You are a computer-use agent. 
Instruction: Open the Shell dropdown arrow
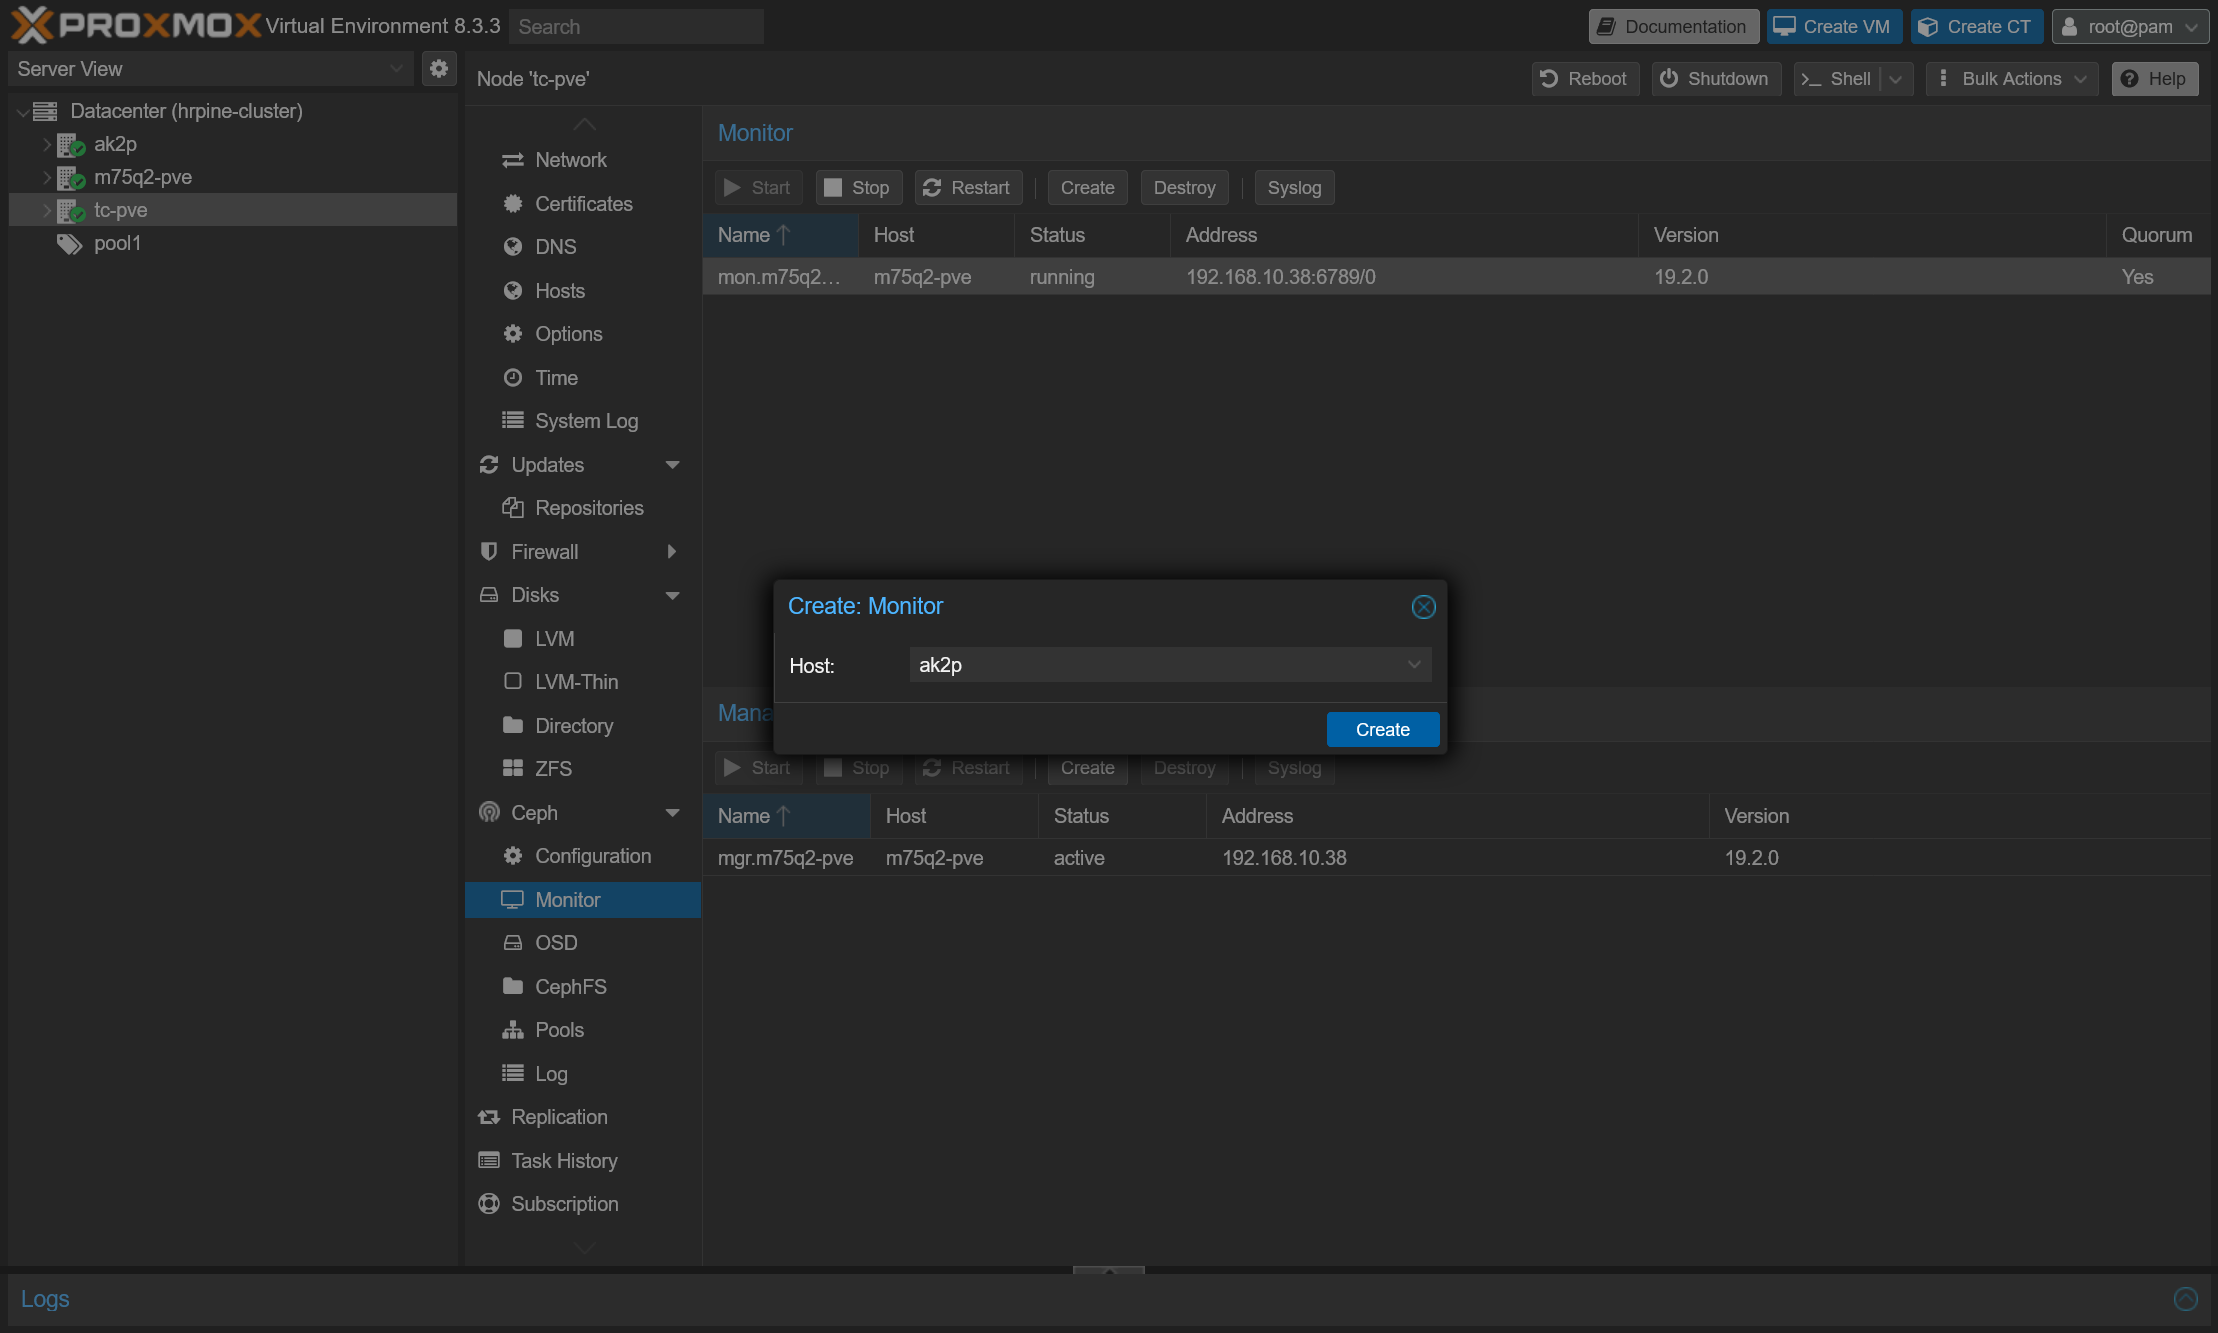click(1896, 79)
